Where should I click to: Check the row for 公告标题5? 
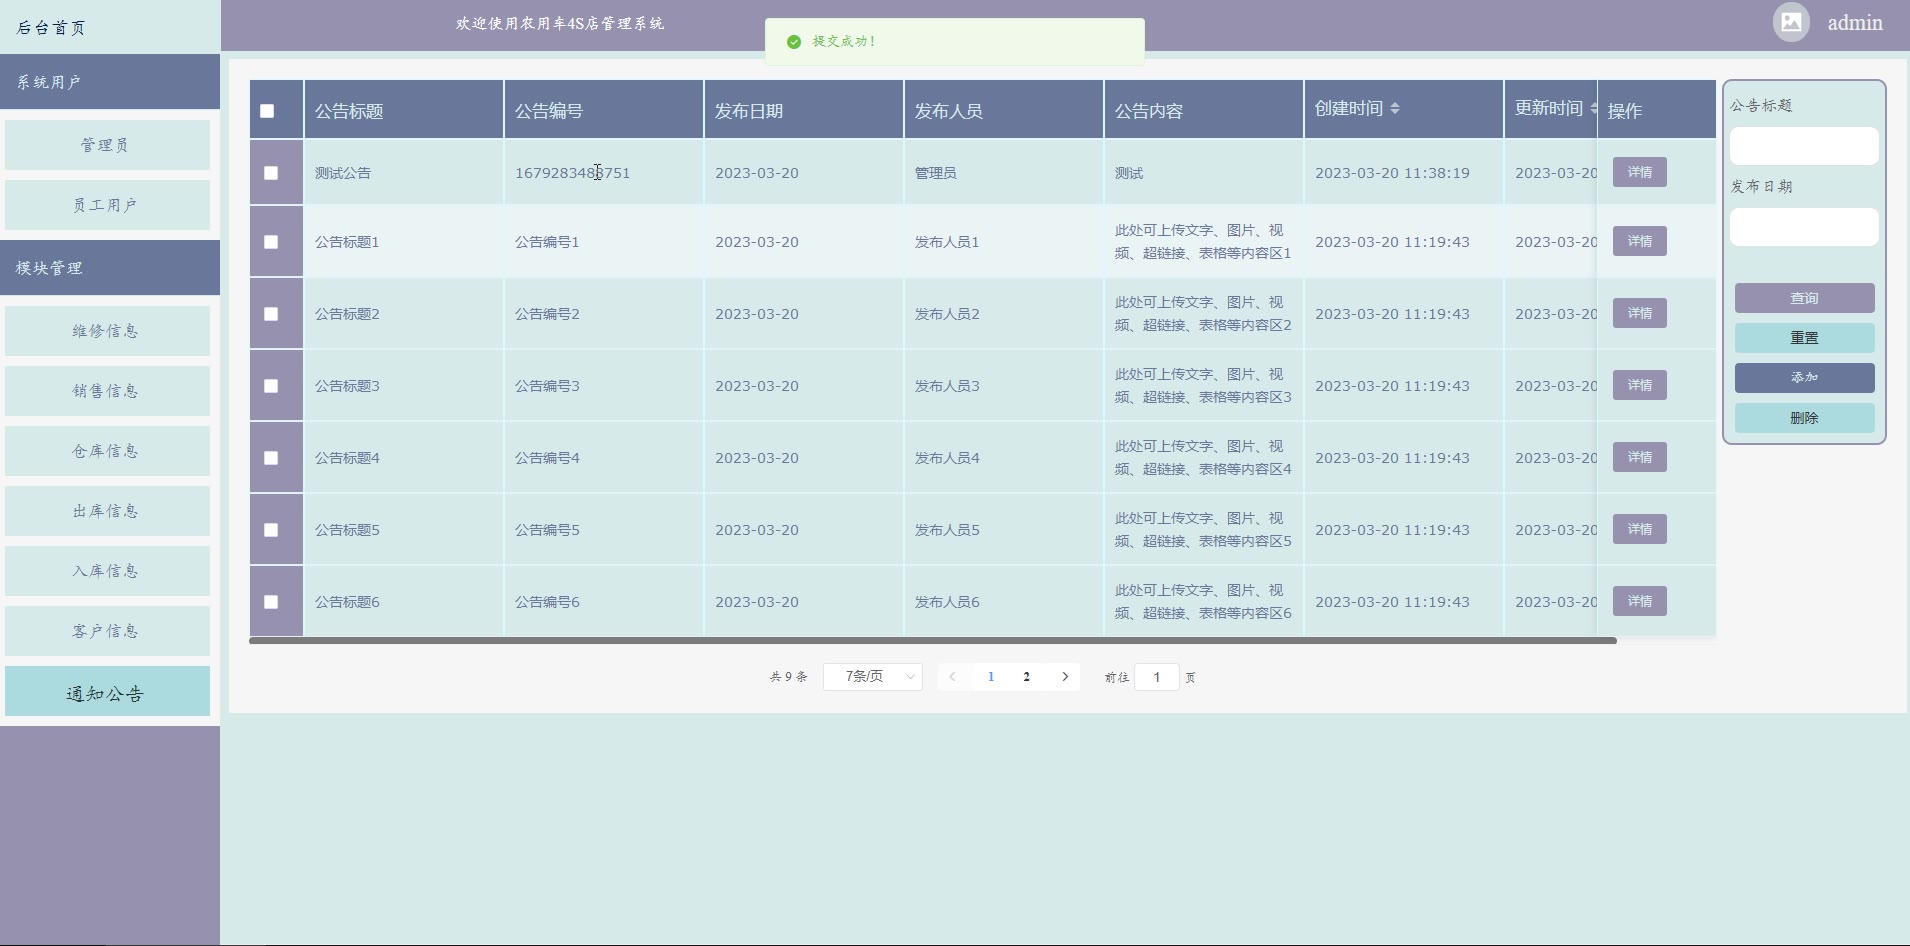(x=271, y=530)
